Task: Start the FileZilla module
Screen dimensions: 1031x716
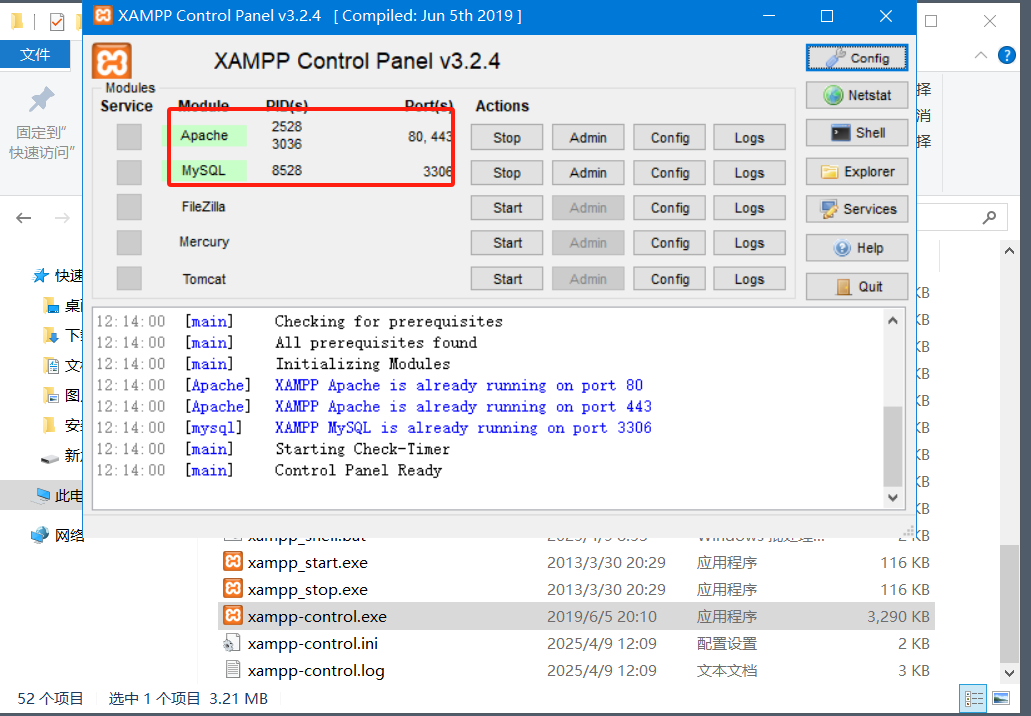Action: pyautogui.click(x=506, y=208)
